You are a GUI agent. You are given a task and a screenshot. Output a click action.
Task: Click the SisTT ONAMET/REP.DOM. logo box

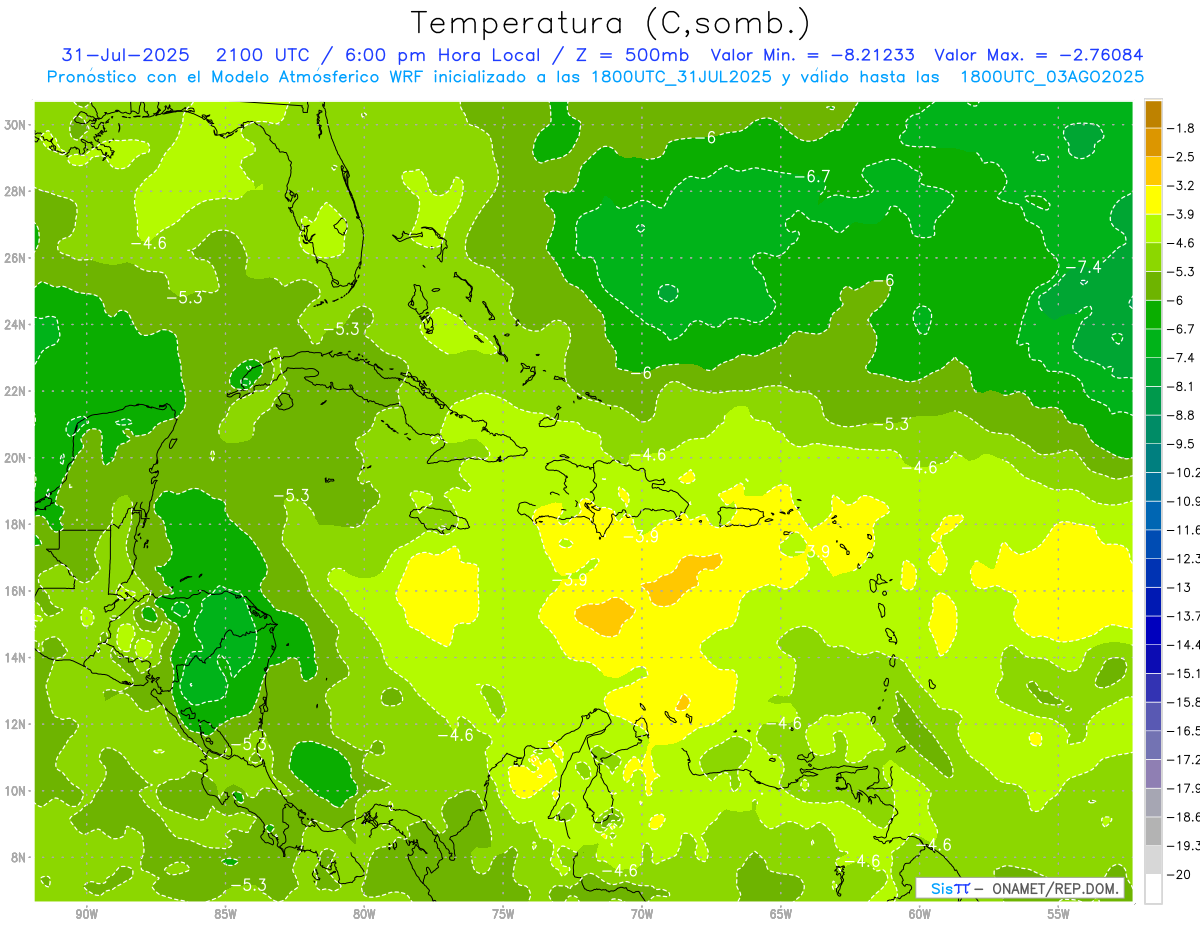tap(1020, 888)
